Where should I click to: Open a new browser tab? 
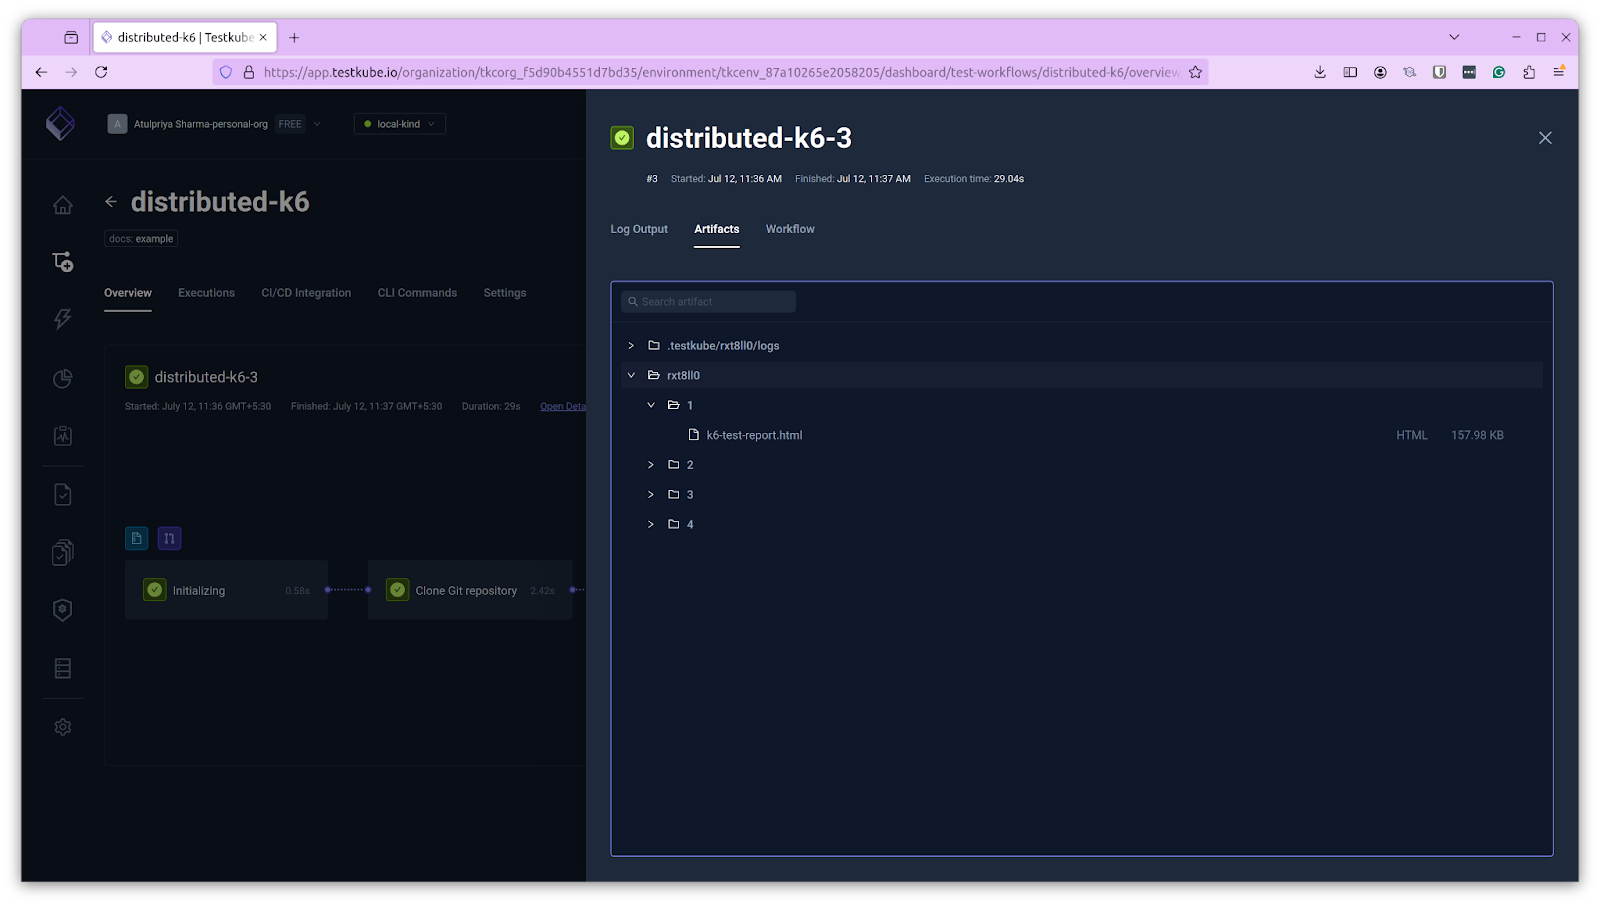[294, 38]
